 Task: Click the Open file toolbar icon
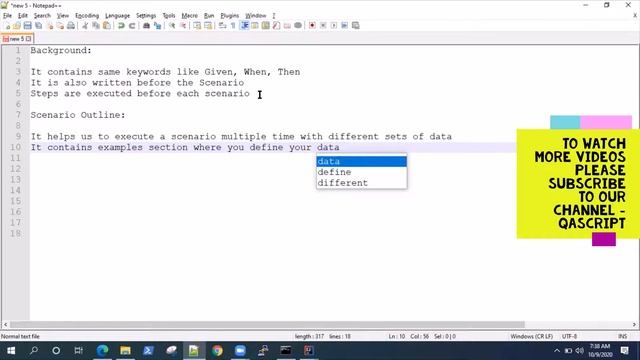(x=17, y=26)
